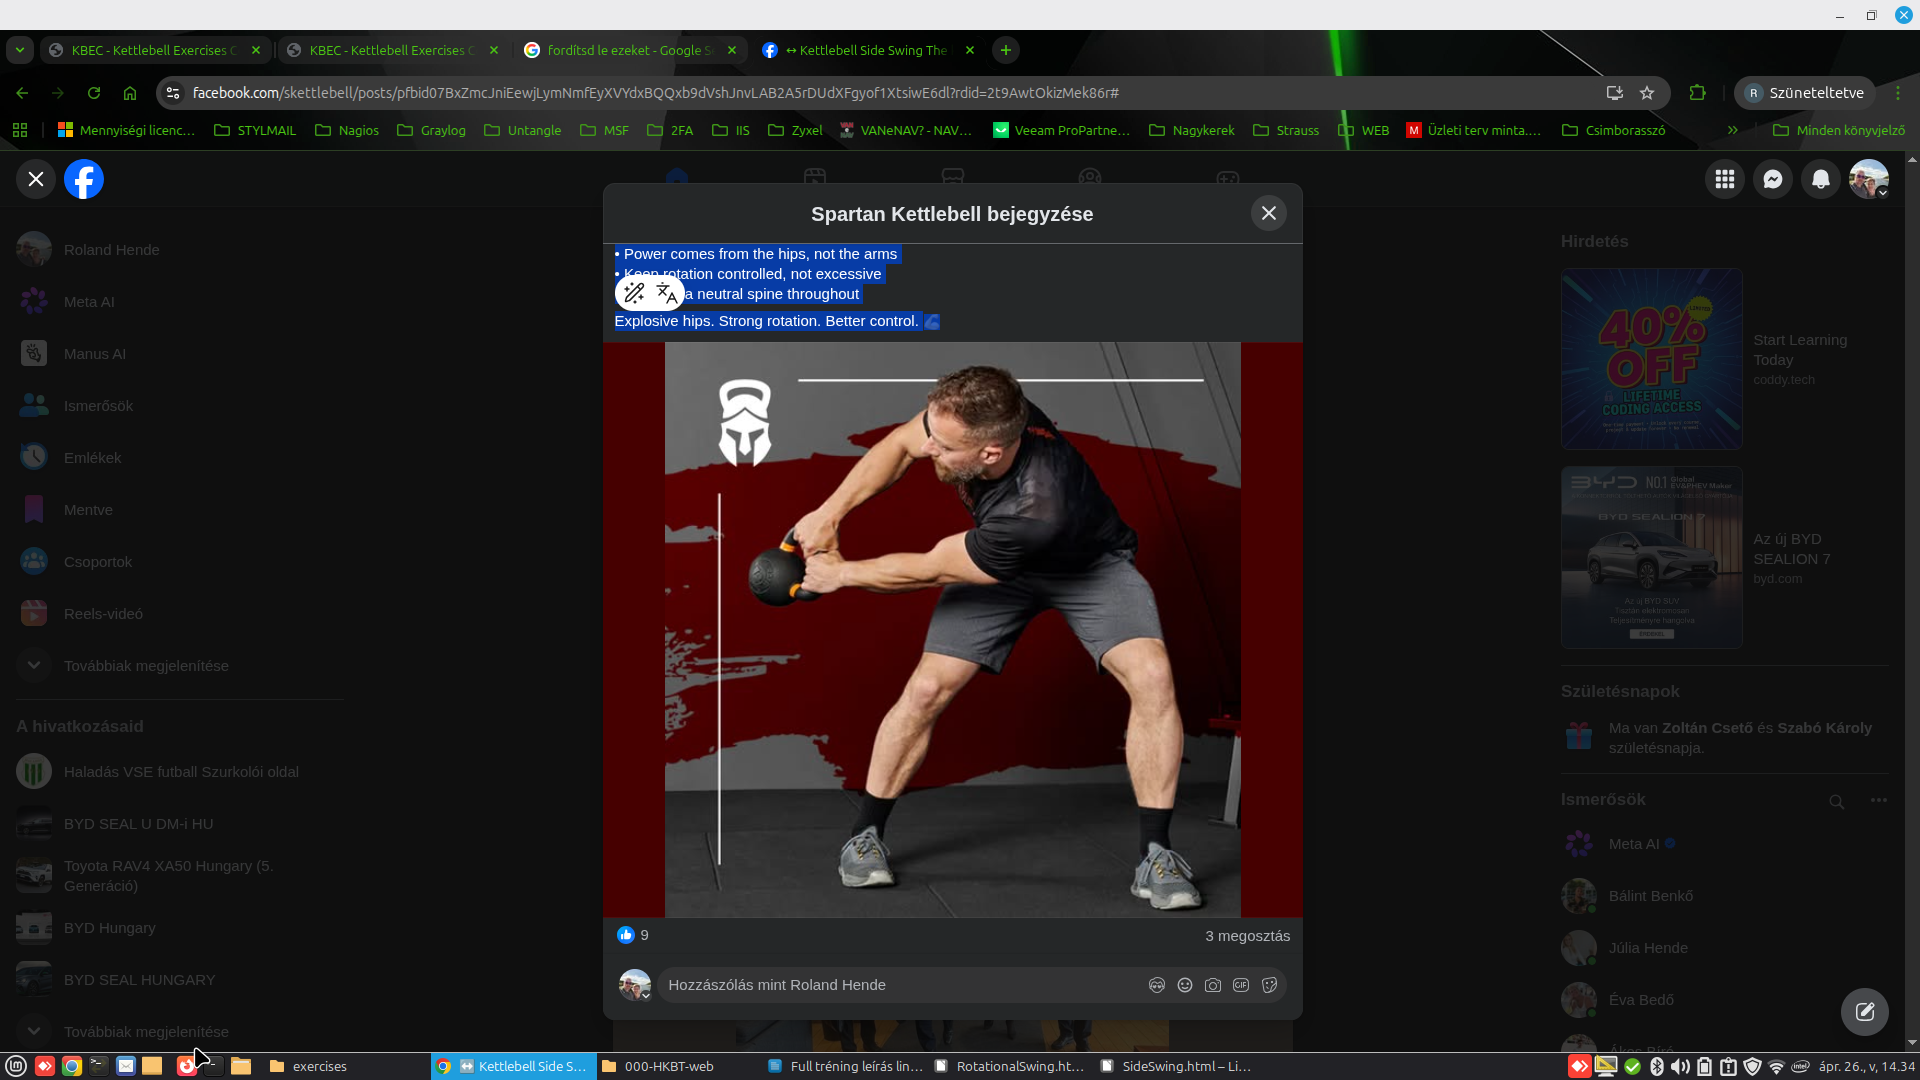Click the comment input field
This screenshot has width=1920, height=1080.
tap(900, 985)
